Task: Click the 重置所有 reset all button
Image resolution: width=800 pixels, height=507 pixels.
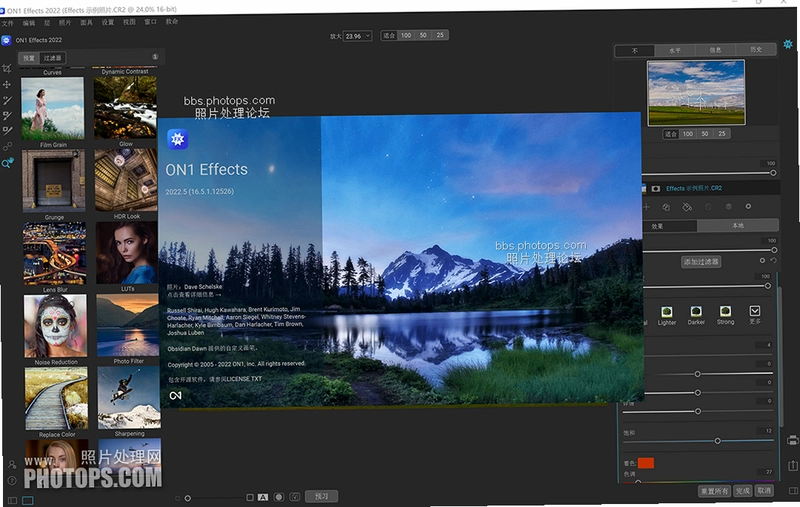Action: (x=714, y=491)
